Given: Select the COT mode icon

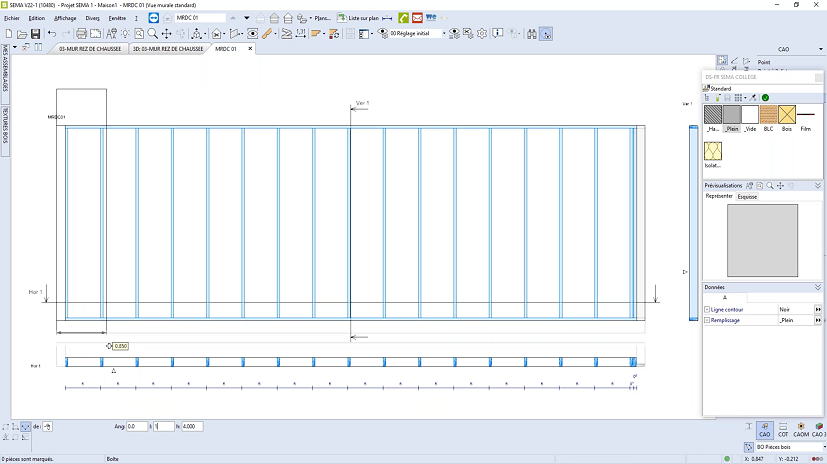Looking at the screenshot, I should tap(783, 429).
